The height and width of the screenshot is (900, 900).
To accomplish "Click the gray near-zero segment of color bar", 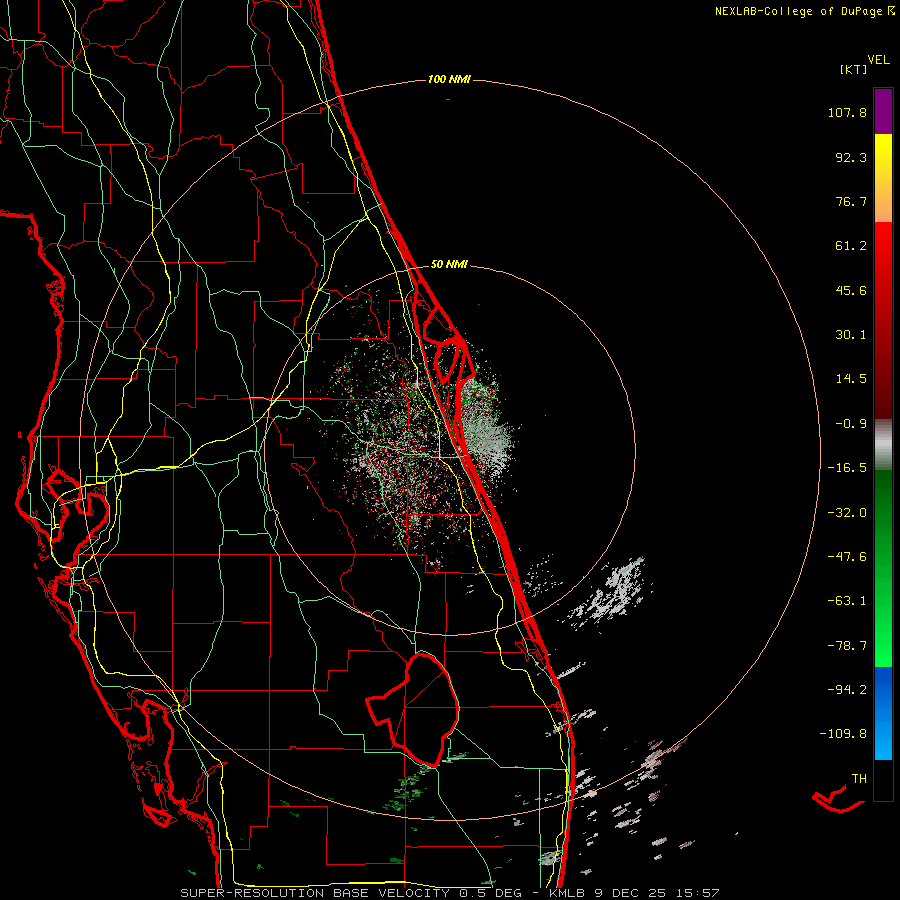I will (x=883, y=445).
